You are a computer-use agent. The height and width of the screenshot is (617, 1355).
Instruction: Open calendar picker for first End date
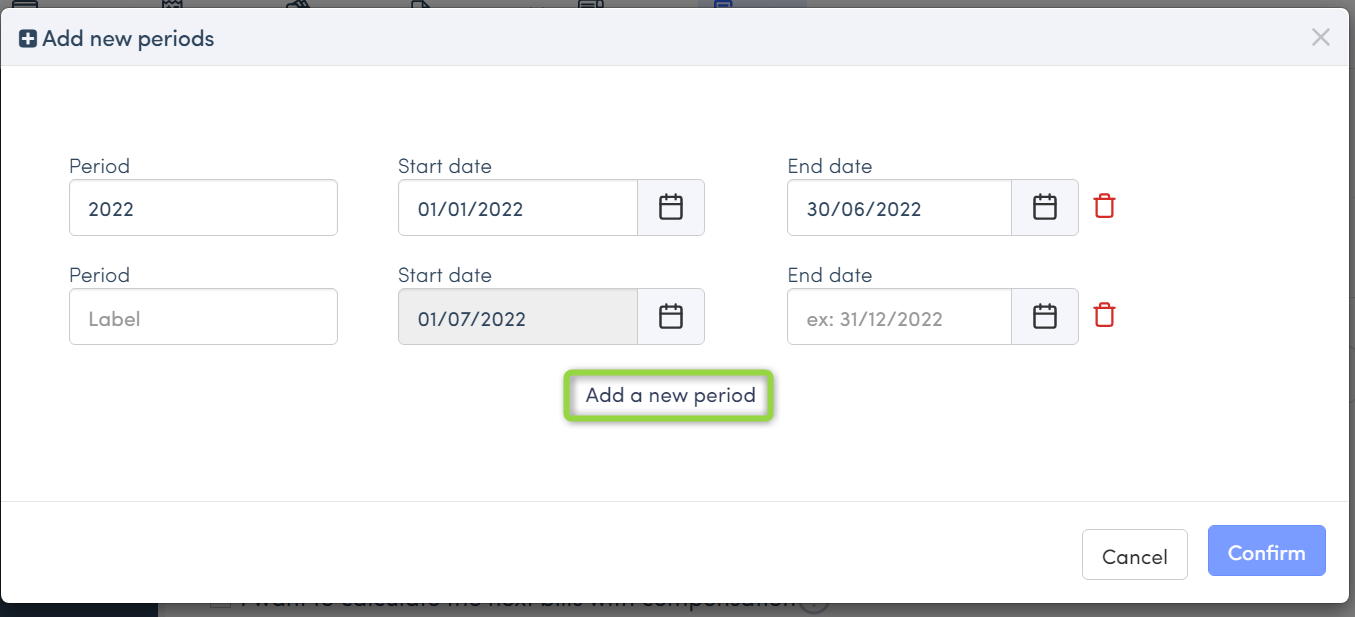(x=1045, y=208)
